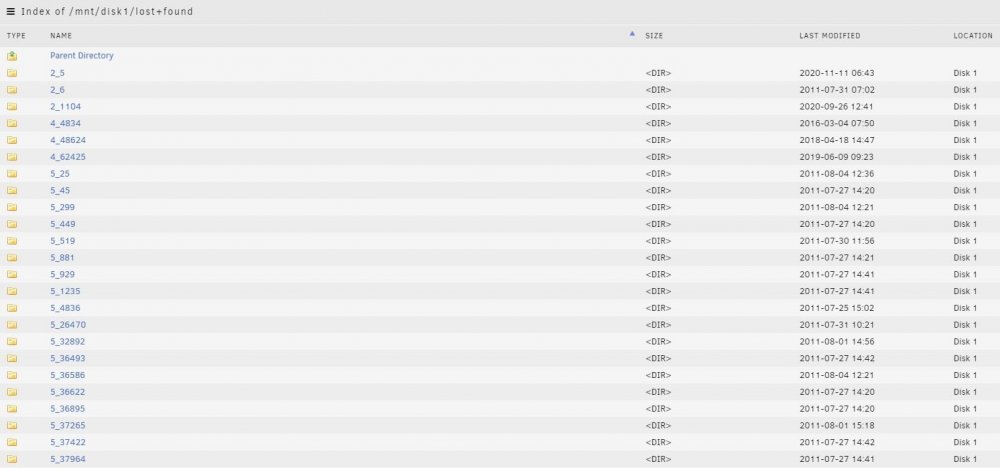
Task: Click folder icon for 2_5
Action: [12, 73]
